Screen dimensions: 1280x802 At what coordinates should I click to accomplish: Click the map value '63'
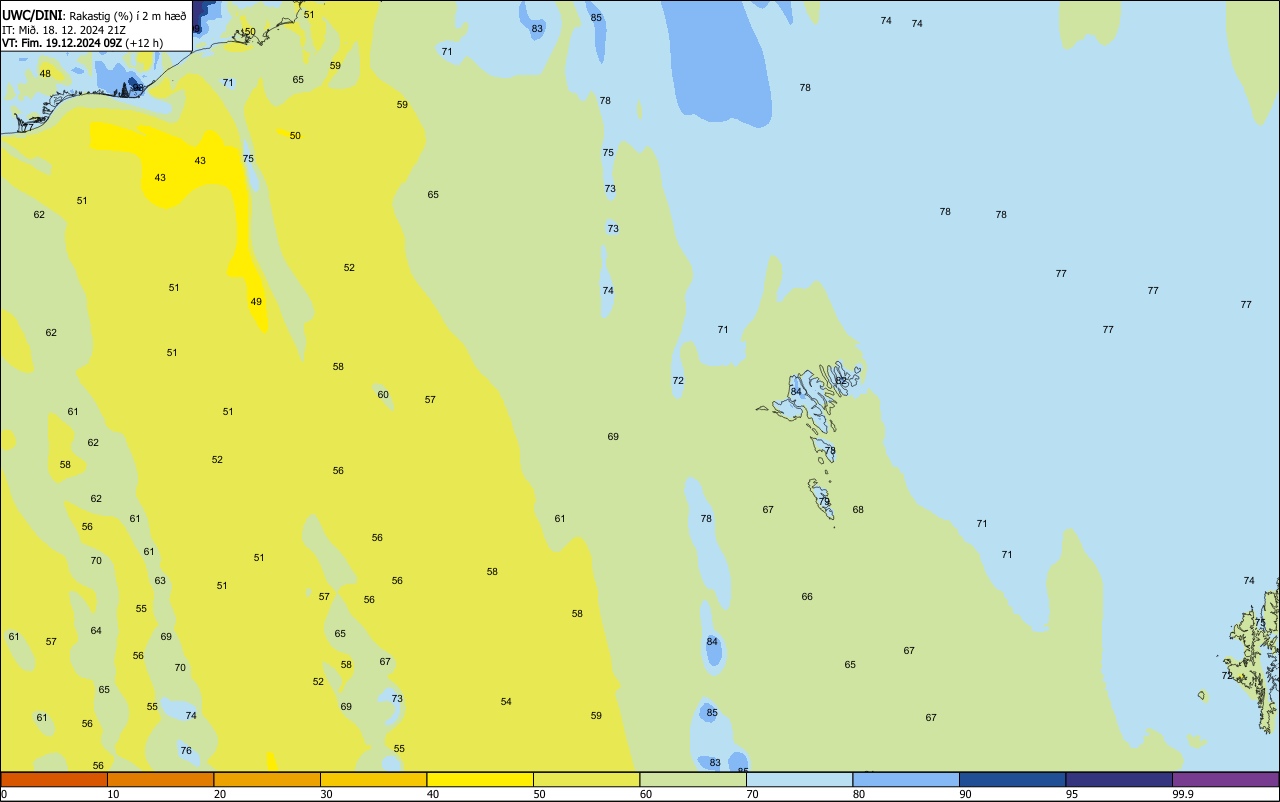(x=160, y=581)
